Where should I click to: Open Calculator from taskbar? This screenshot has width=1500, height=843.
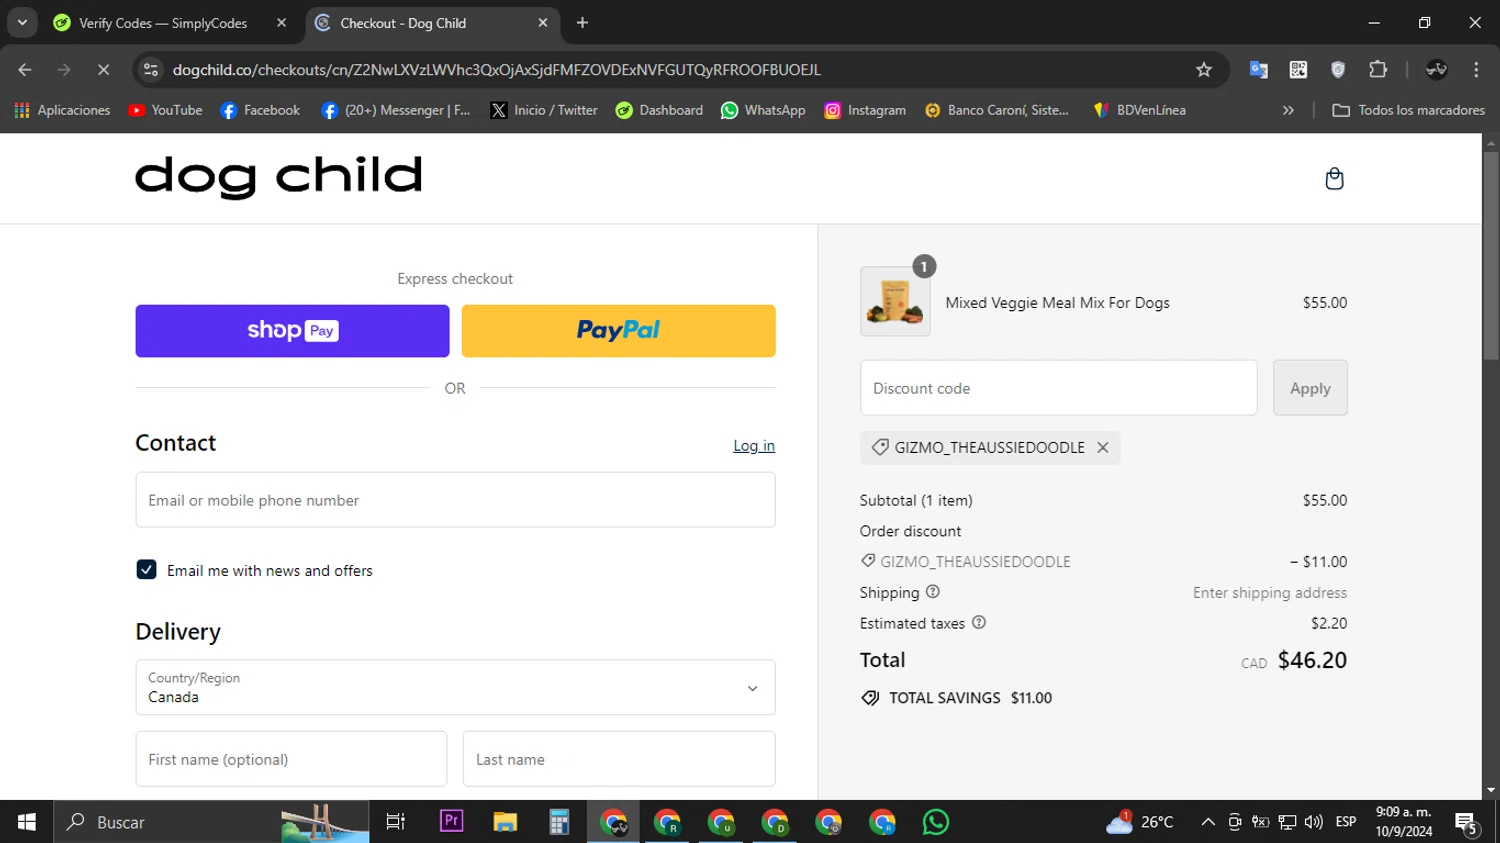pyautogui.click(x=559, y=822)
